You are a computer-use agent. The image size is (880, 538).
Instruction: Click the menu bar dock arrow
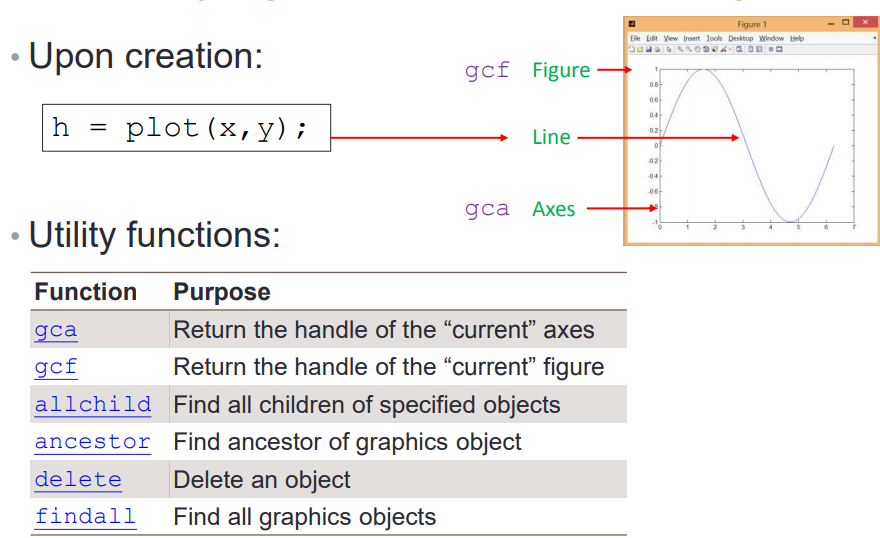[874, 38]
